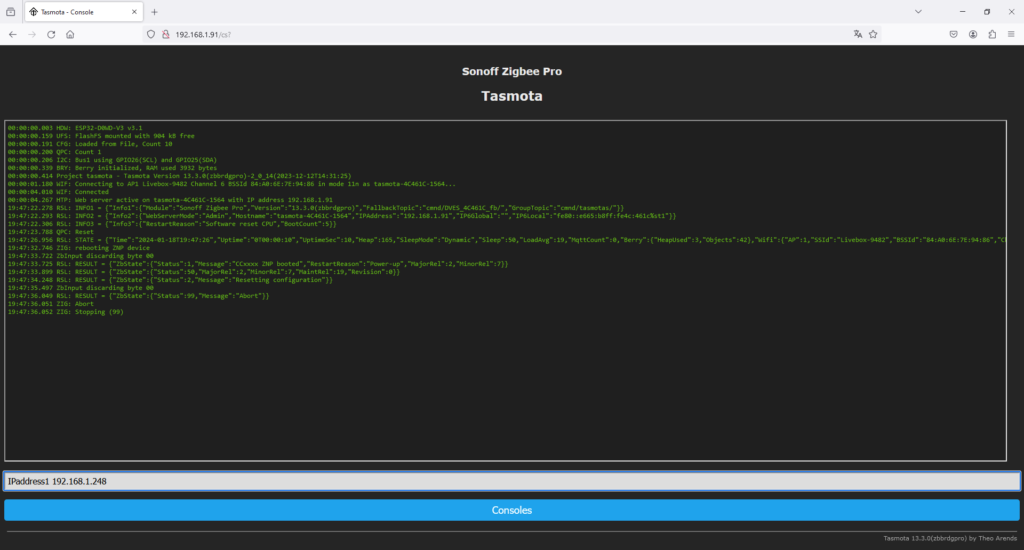This screenshot has height=550, width=1024.
Task: Click the insecure connection padlock icon
Action: coord(165,33)
